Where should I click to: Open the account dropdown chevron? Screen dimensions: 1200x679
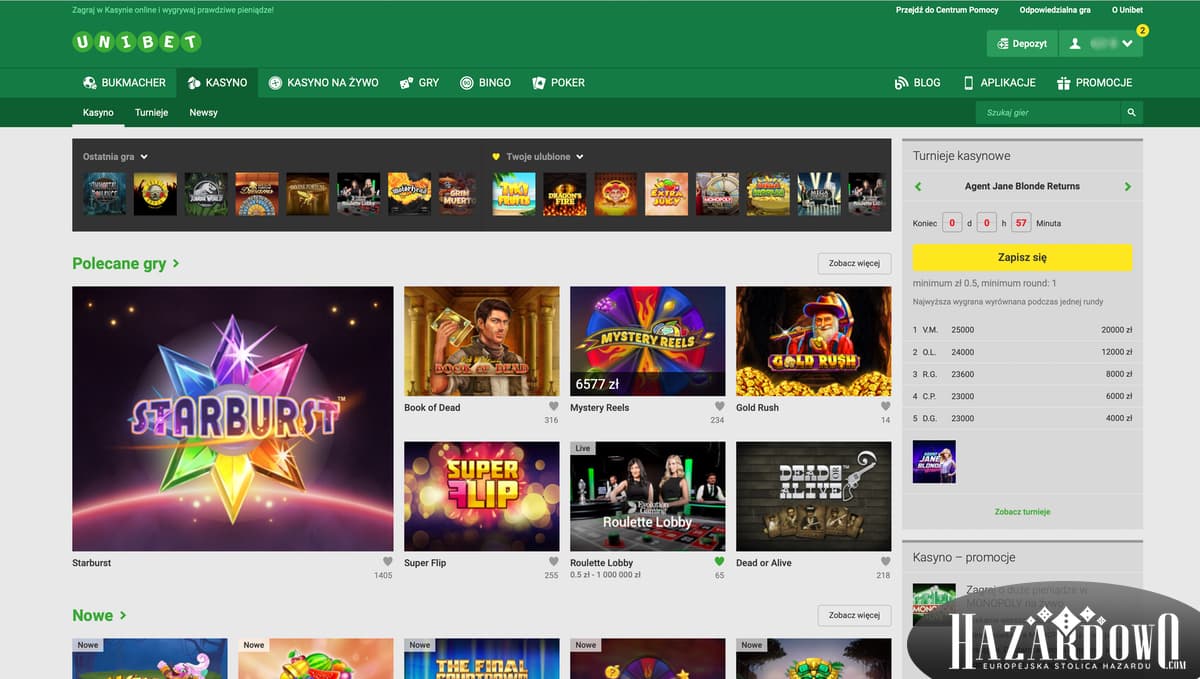coord(1128,44)
